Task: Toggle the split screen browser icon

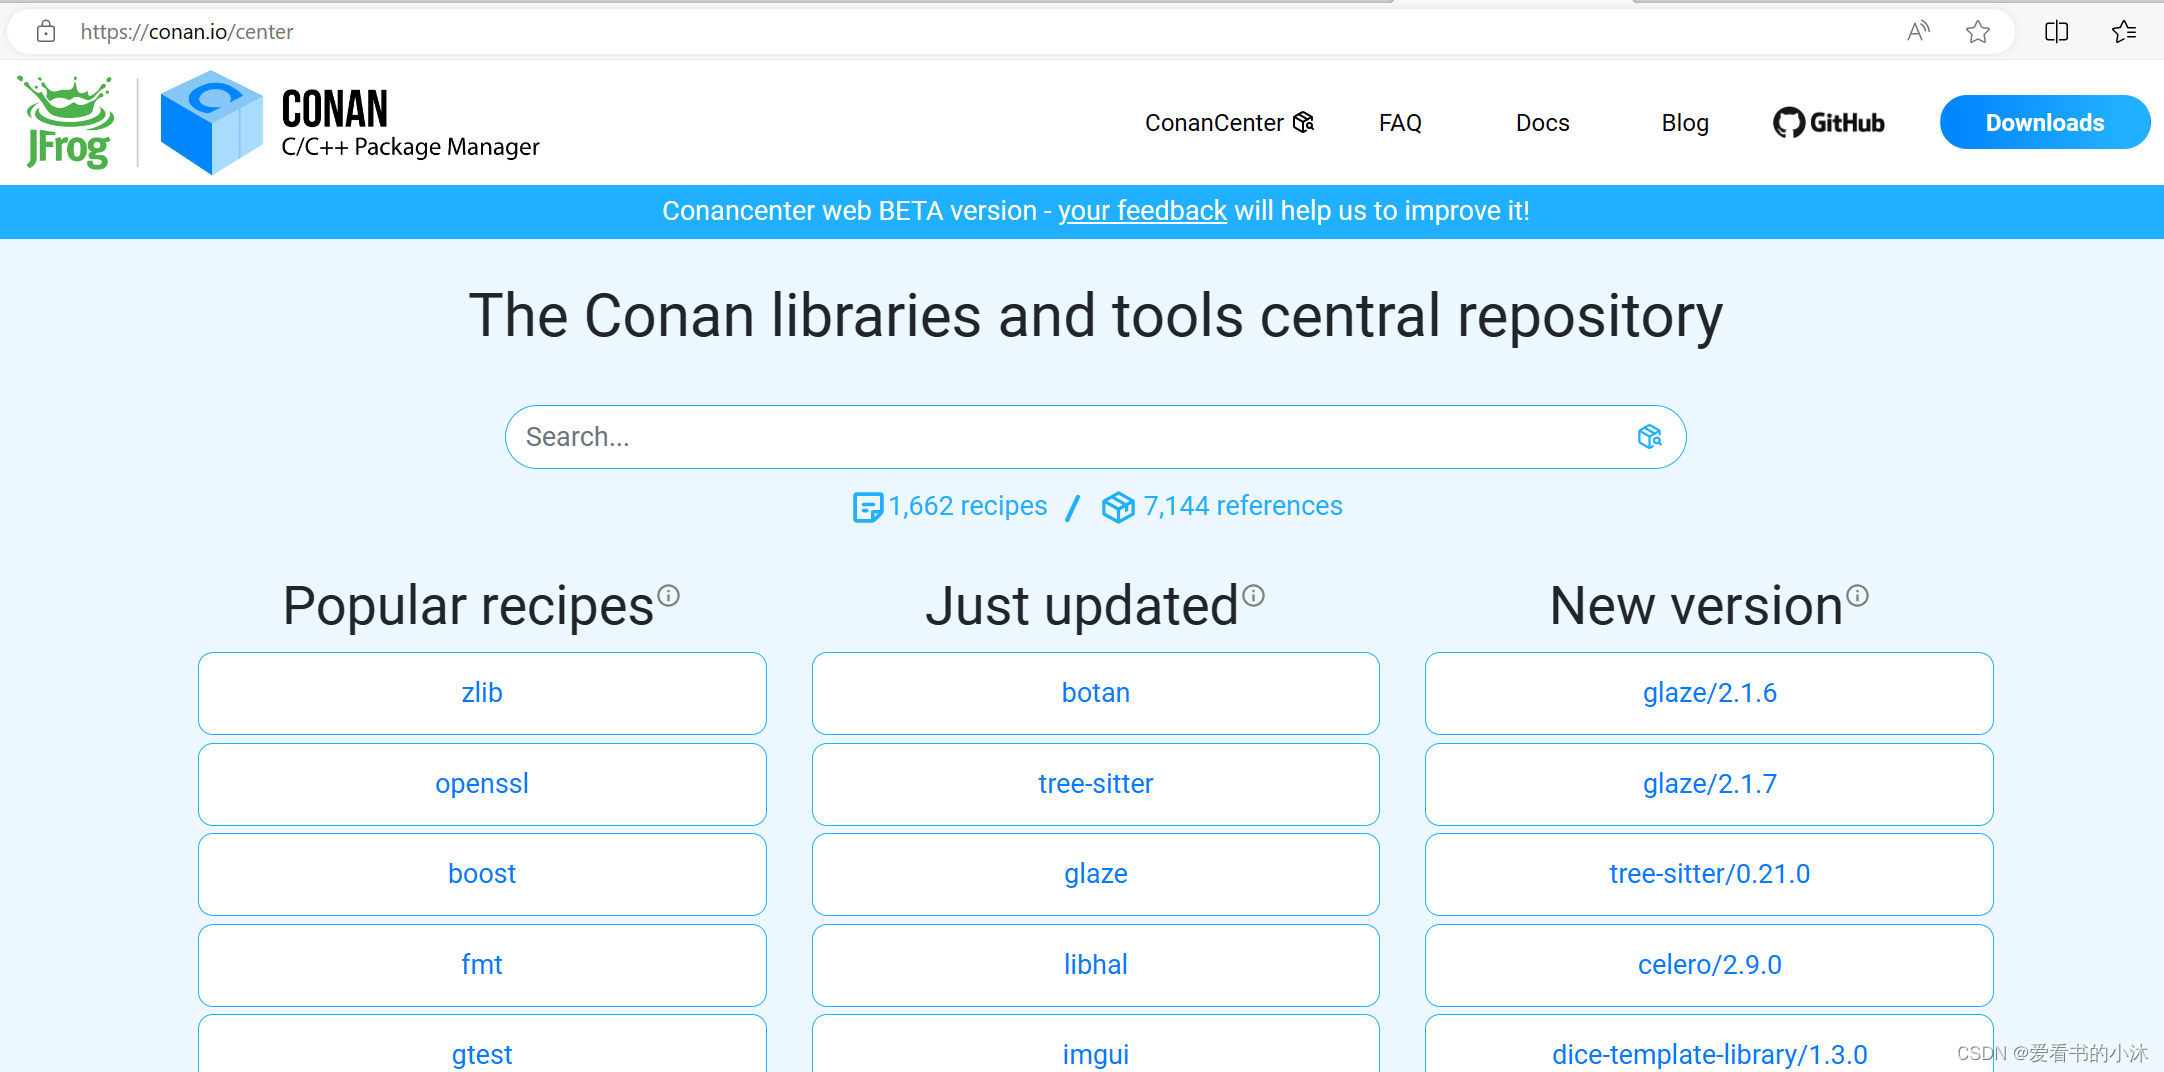Action: tap(2056, 32)
